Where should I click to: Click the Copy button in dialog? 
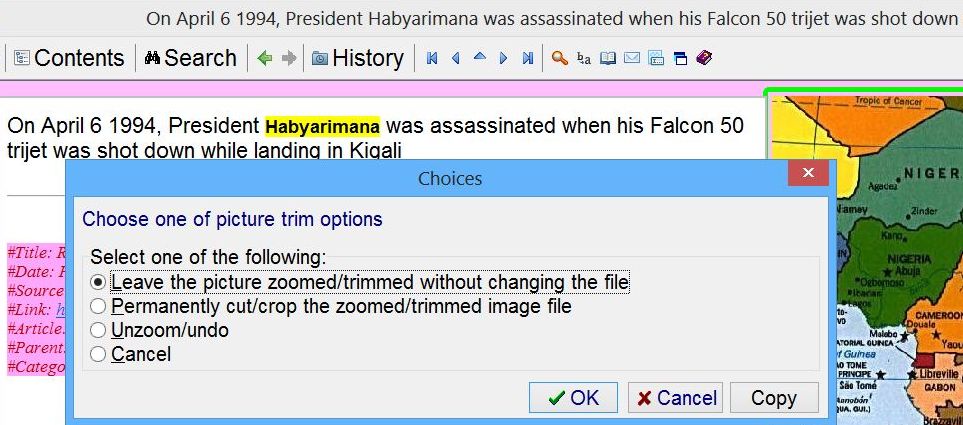point(773,398)
